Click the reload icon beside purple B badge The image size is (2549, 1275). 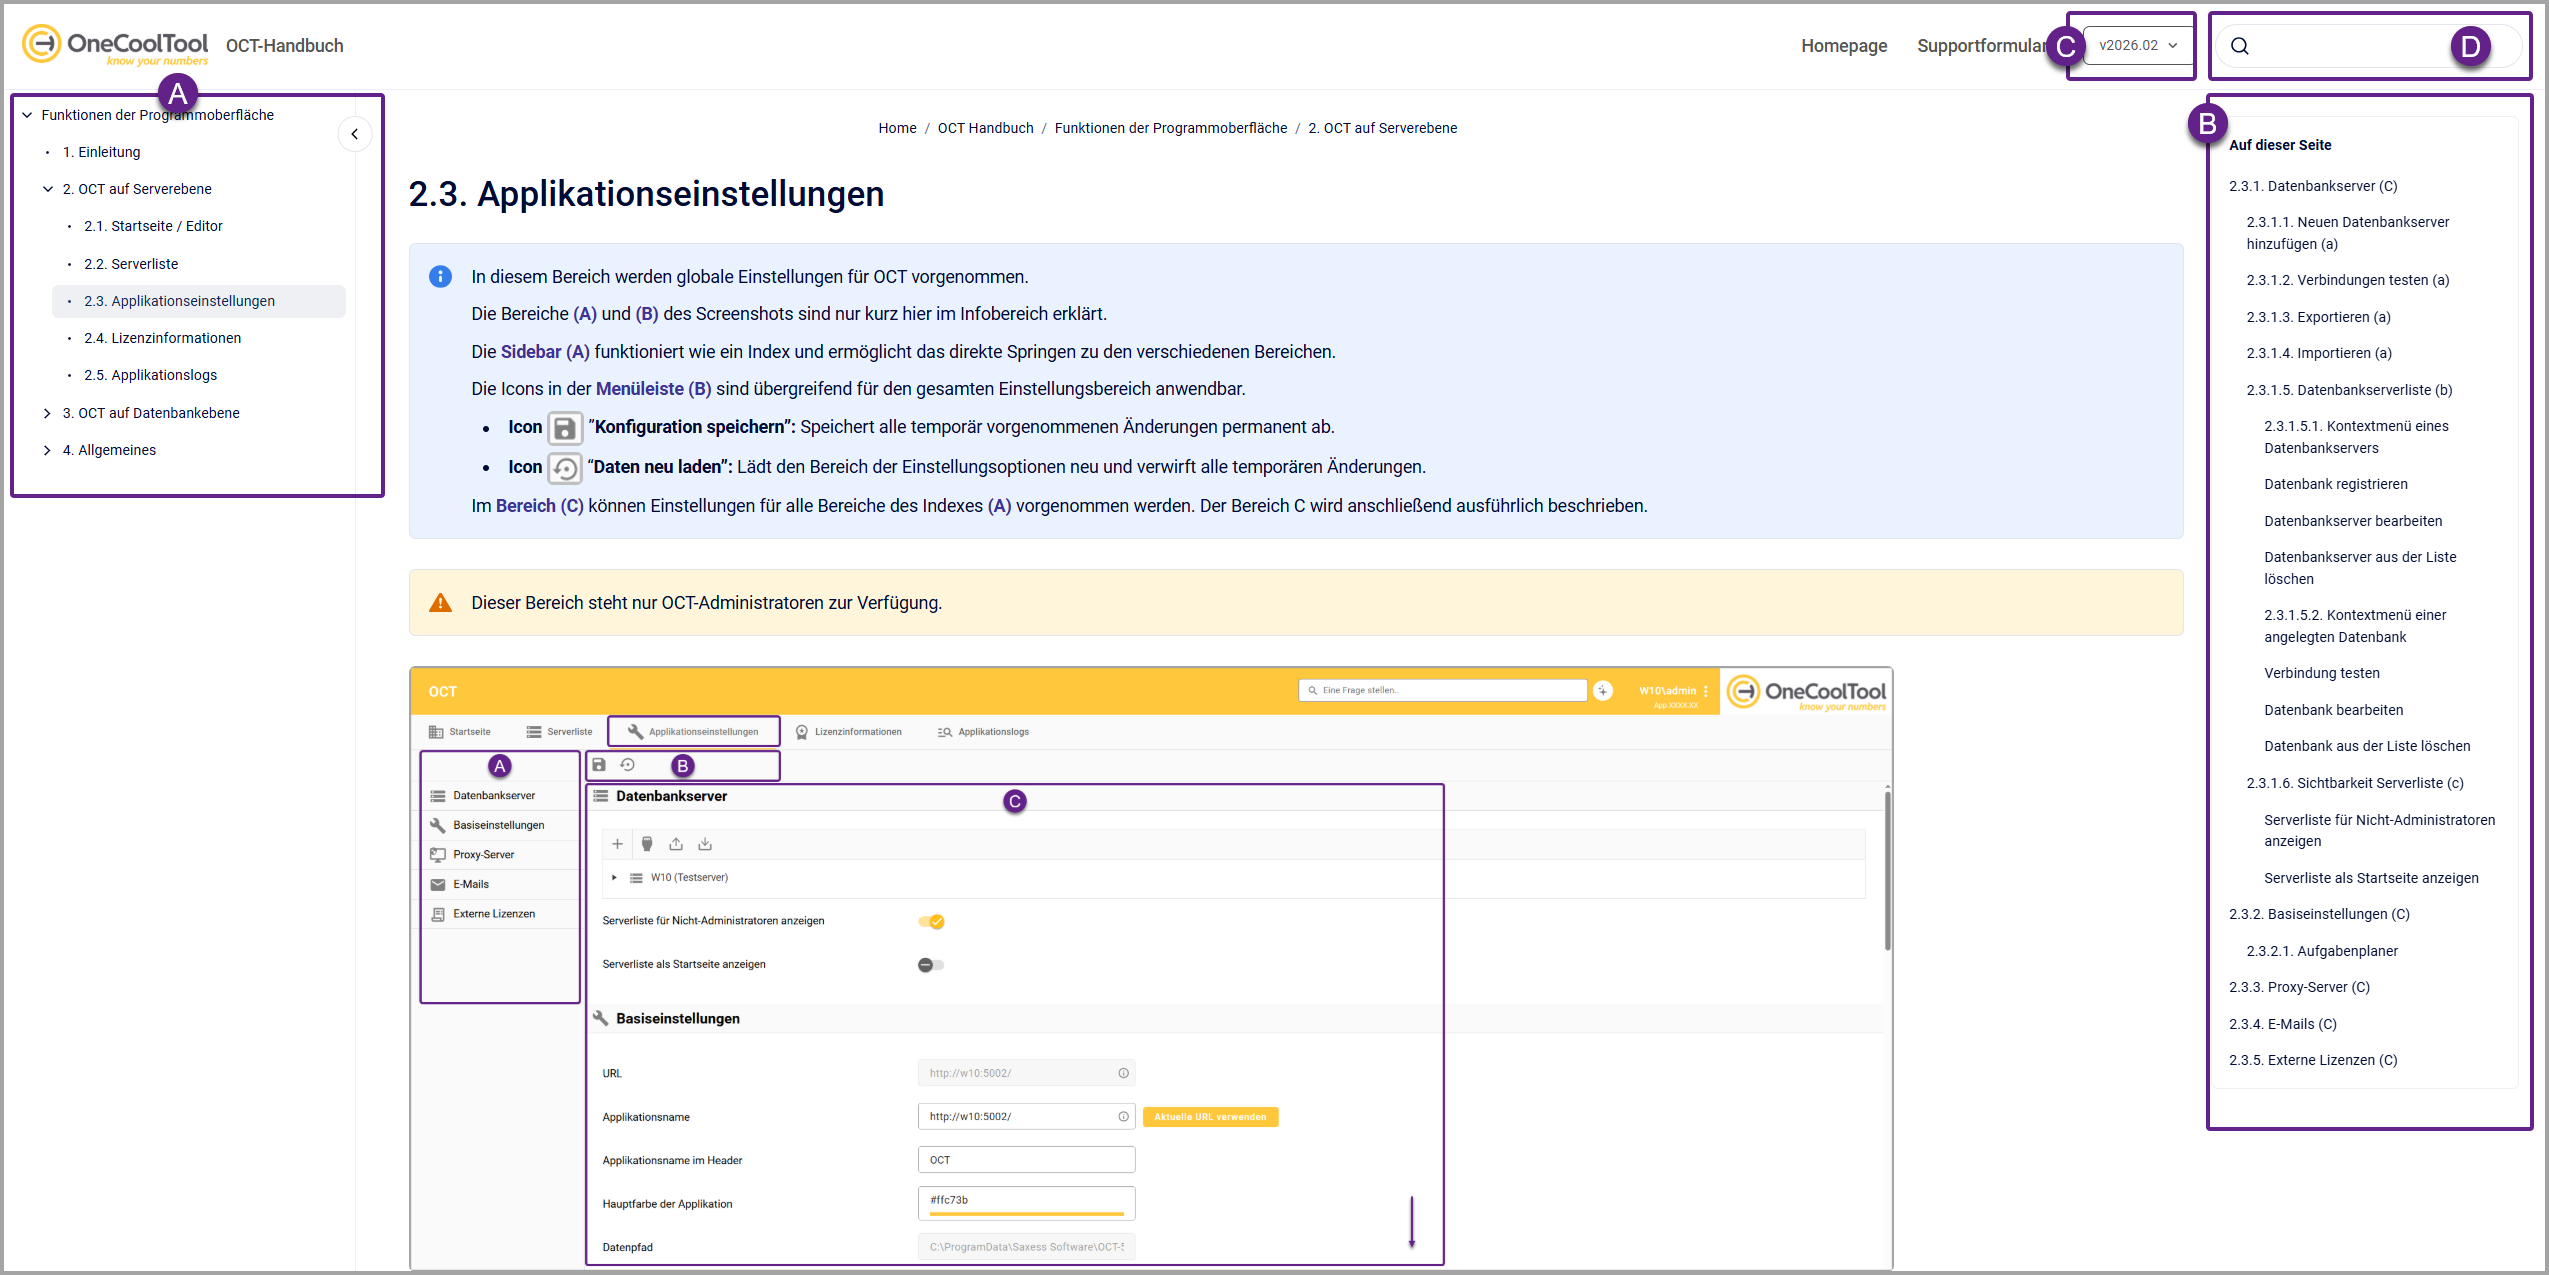click(x=628, y=765)
